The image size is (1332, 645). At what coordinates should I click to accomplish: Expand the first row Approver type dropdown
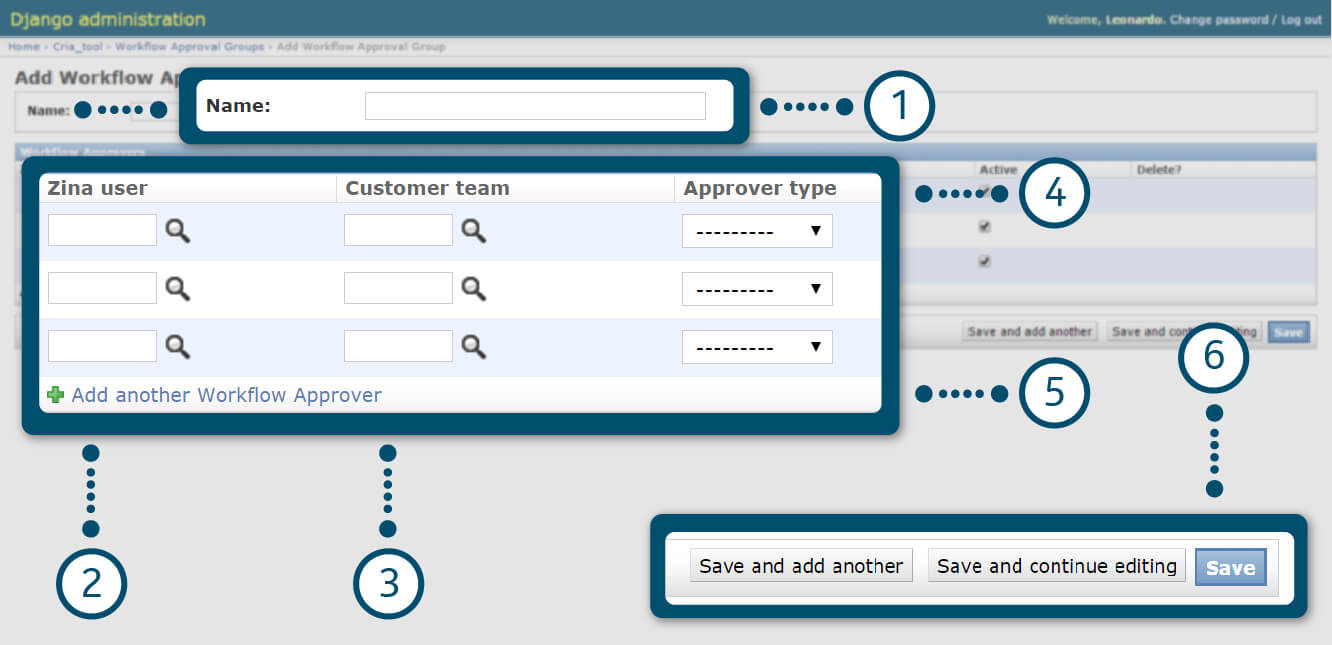[757, 231]
